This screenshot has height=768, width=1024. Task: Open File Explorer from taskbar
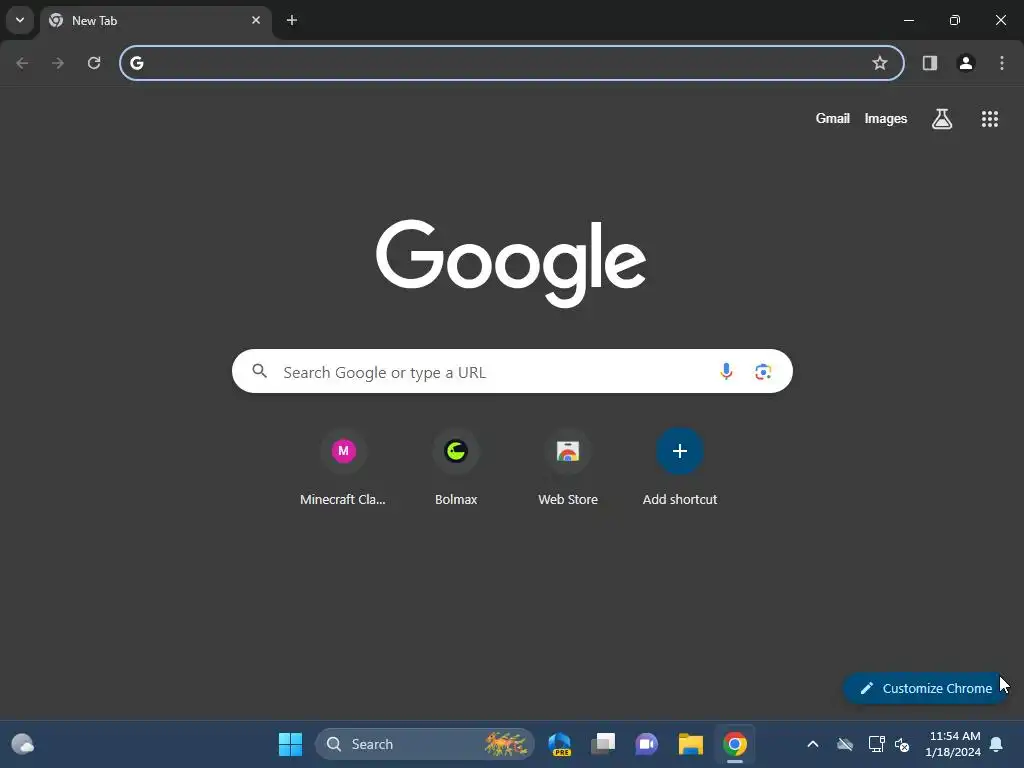690,744
